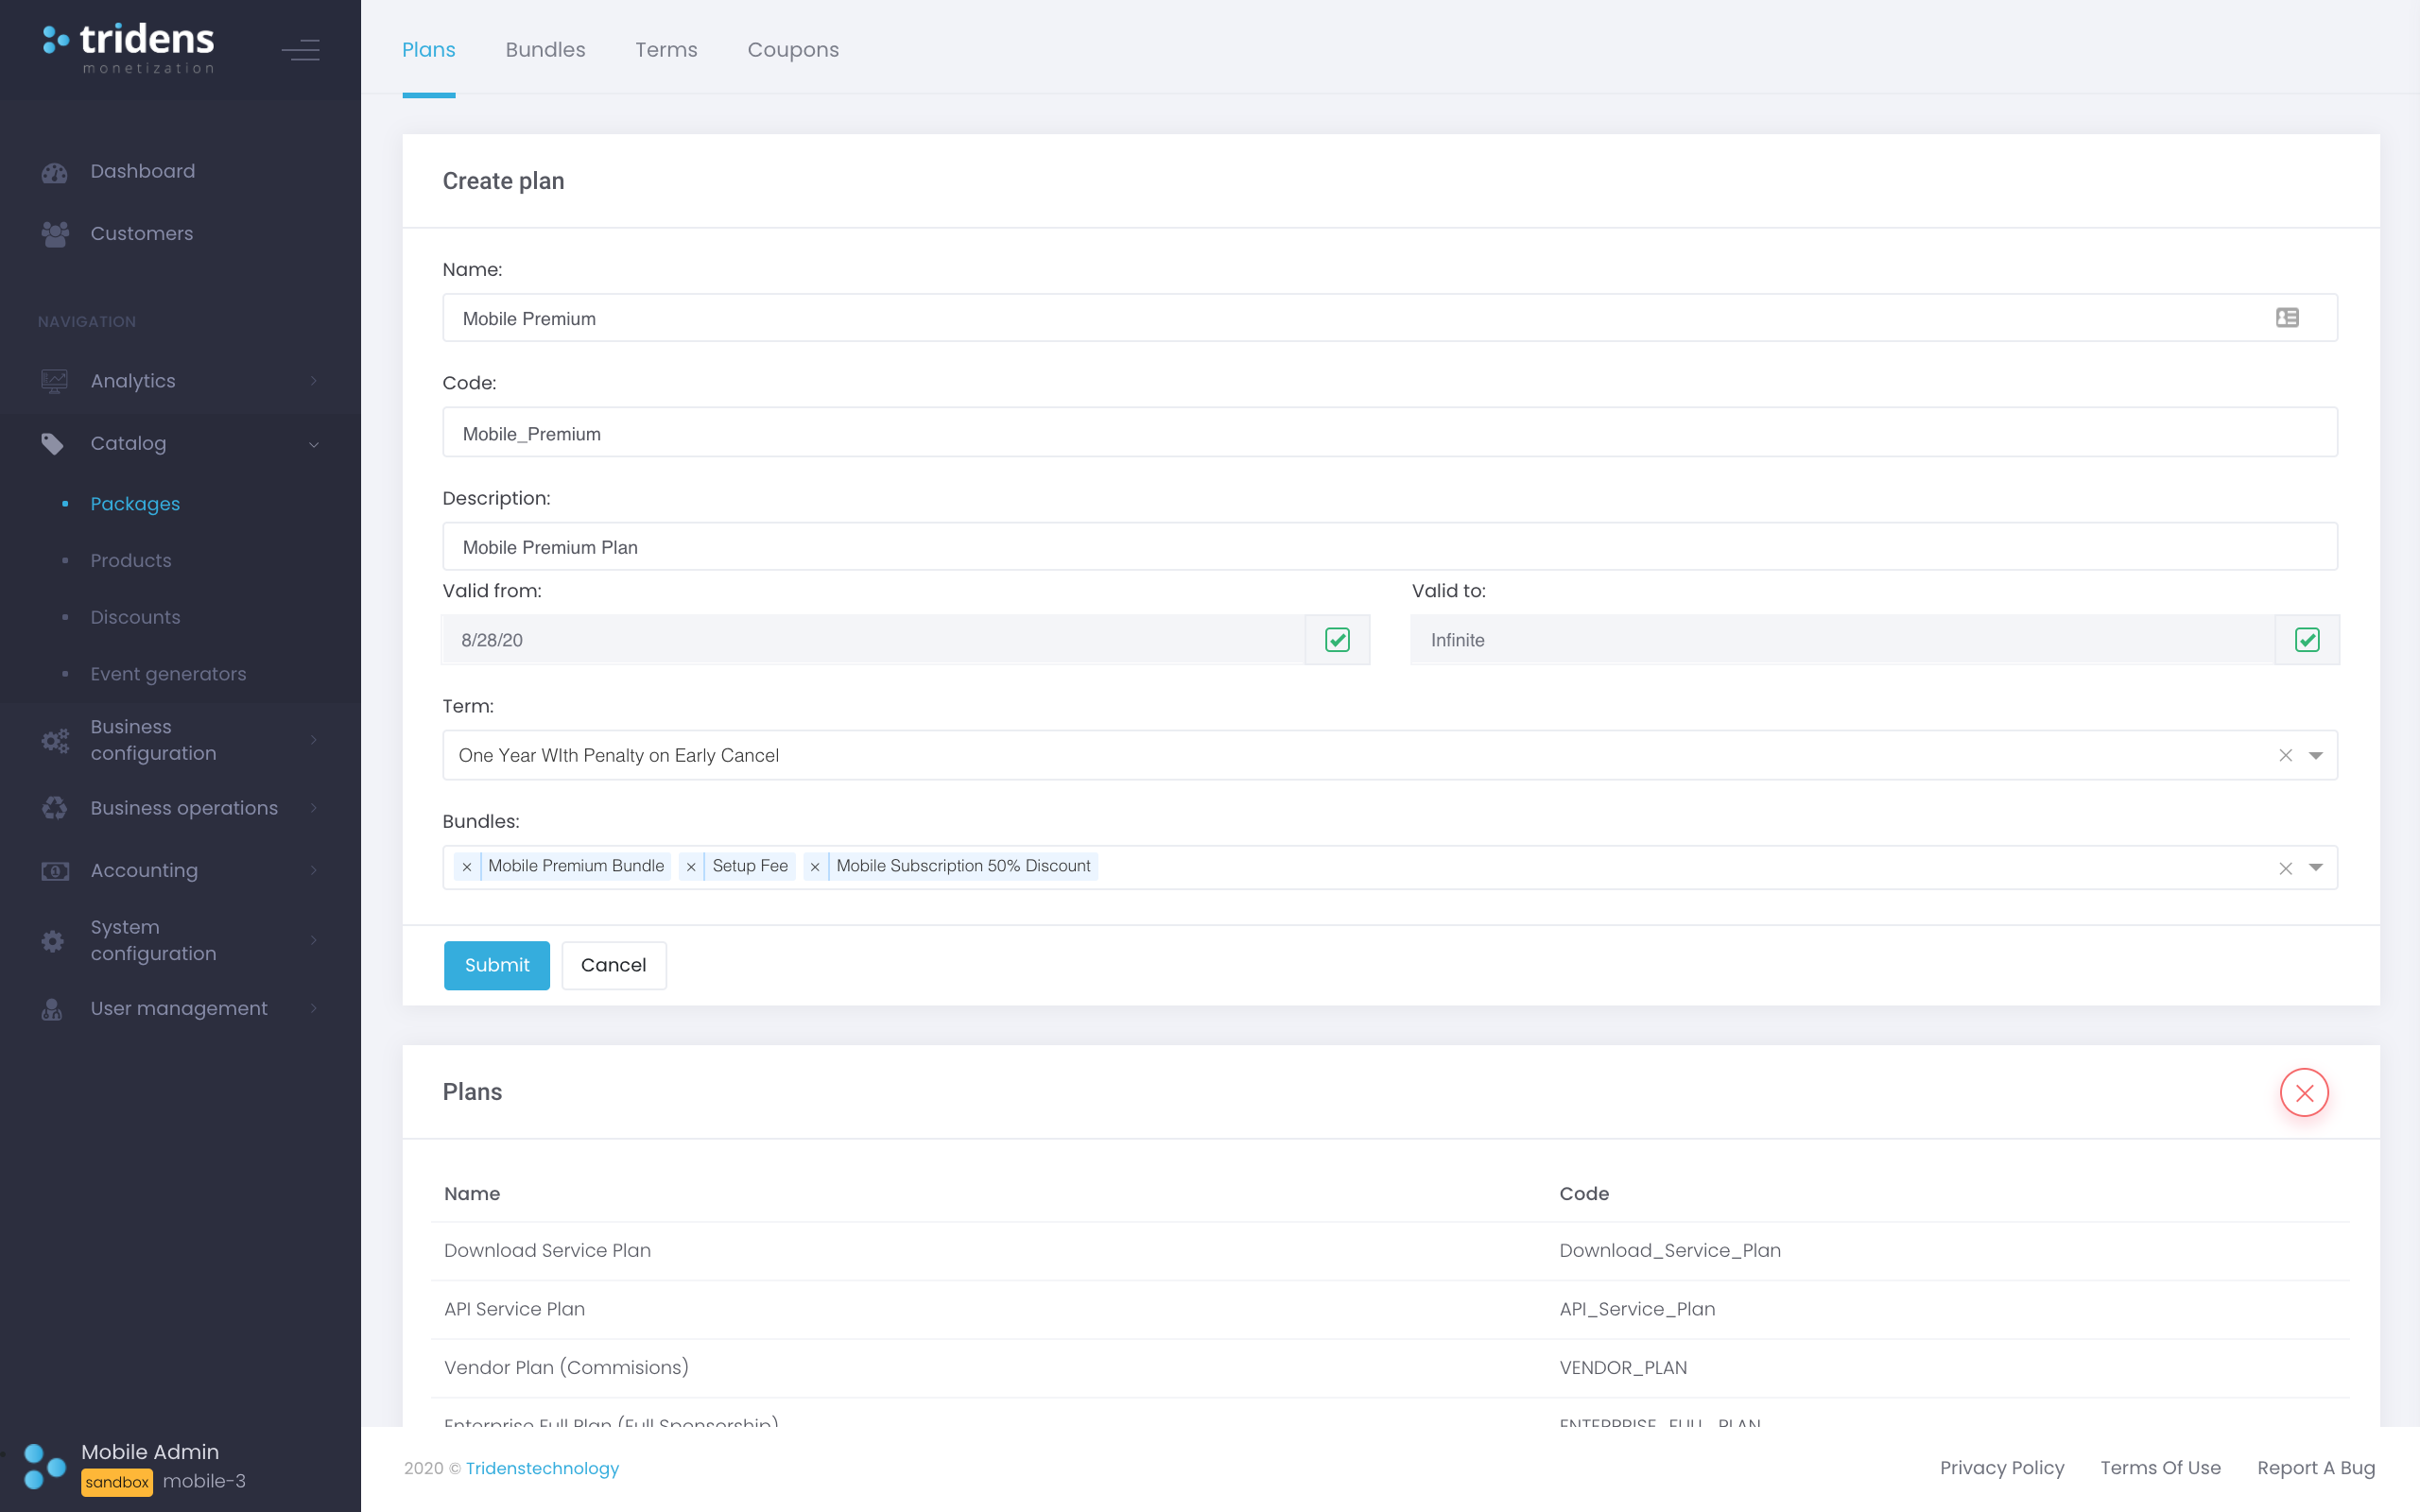Expand System configuration menu
The width and height of the screenshot is (2420, 1512).
coord(314,940)
